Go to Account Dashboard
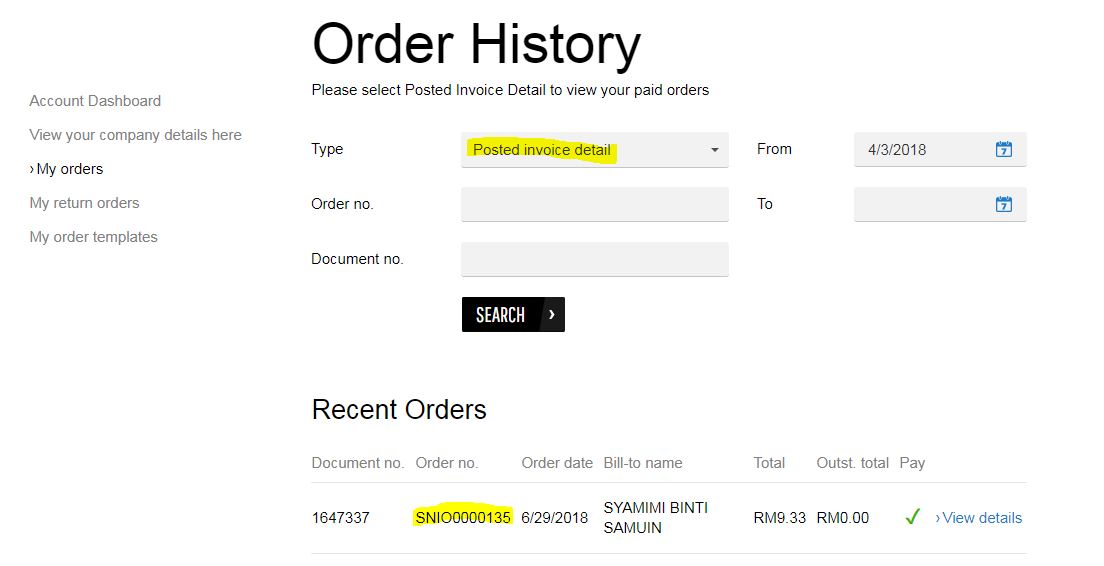 click(95, 101)
